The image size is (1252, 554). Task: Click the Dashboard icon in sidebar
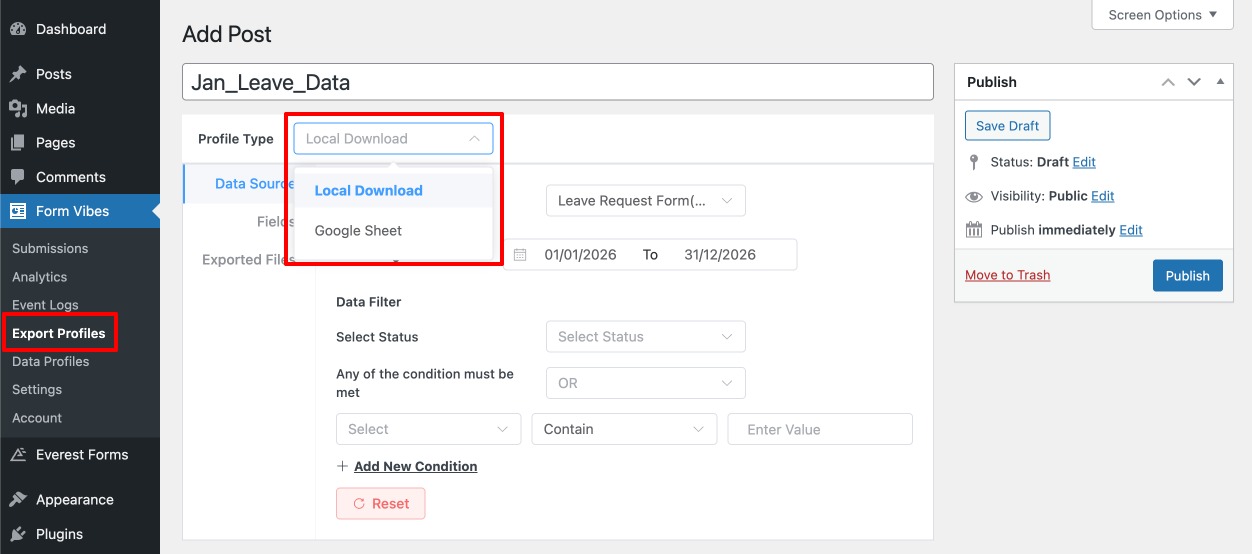tap(18, 29)
